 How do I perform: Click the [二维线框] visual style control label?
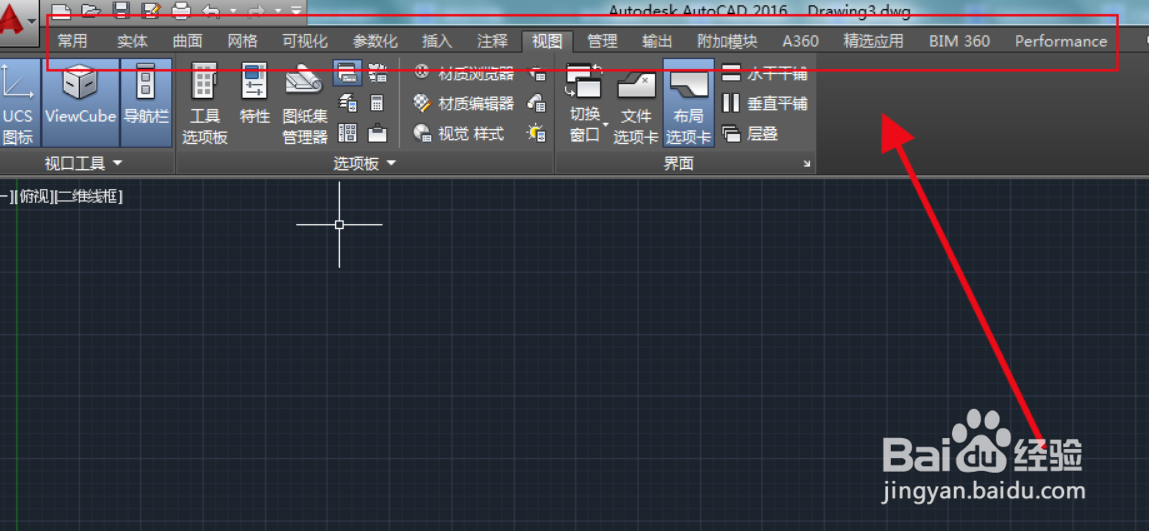(x=89, y=196)
